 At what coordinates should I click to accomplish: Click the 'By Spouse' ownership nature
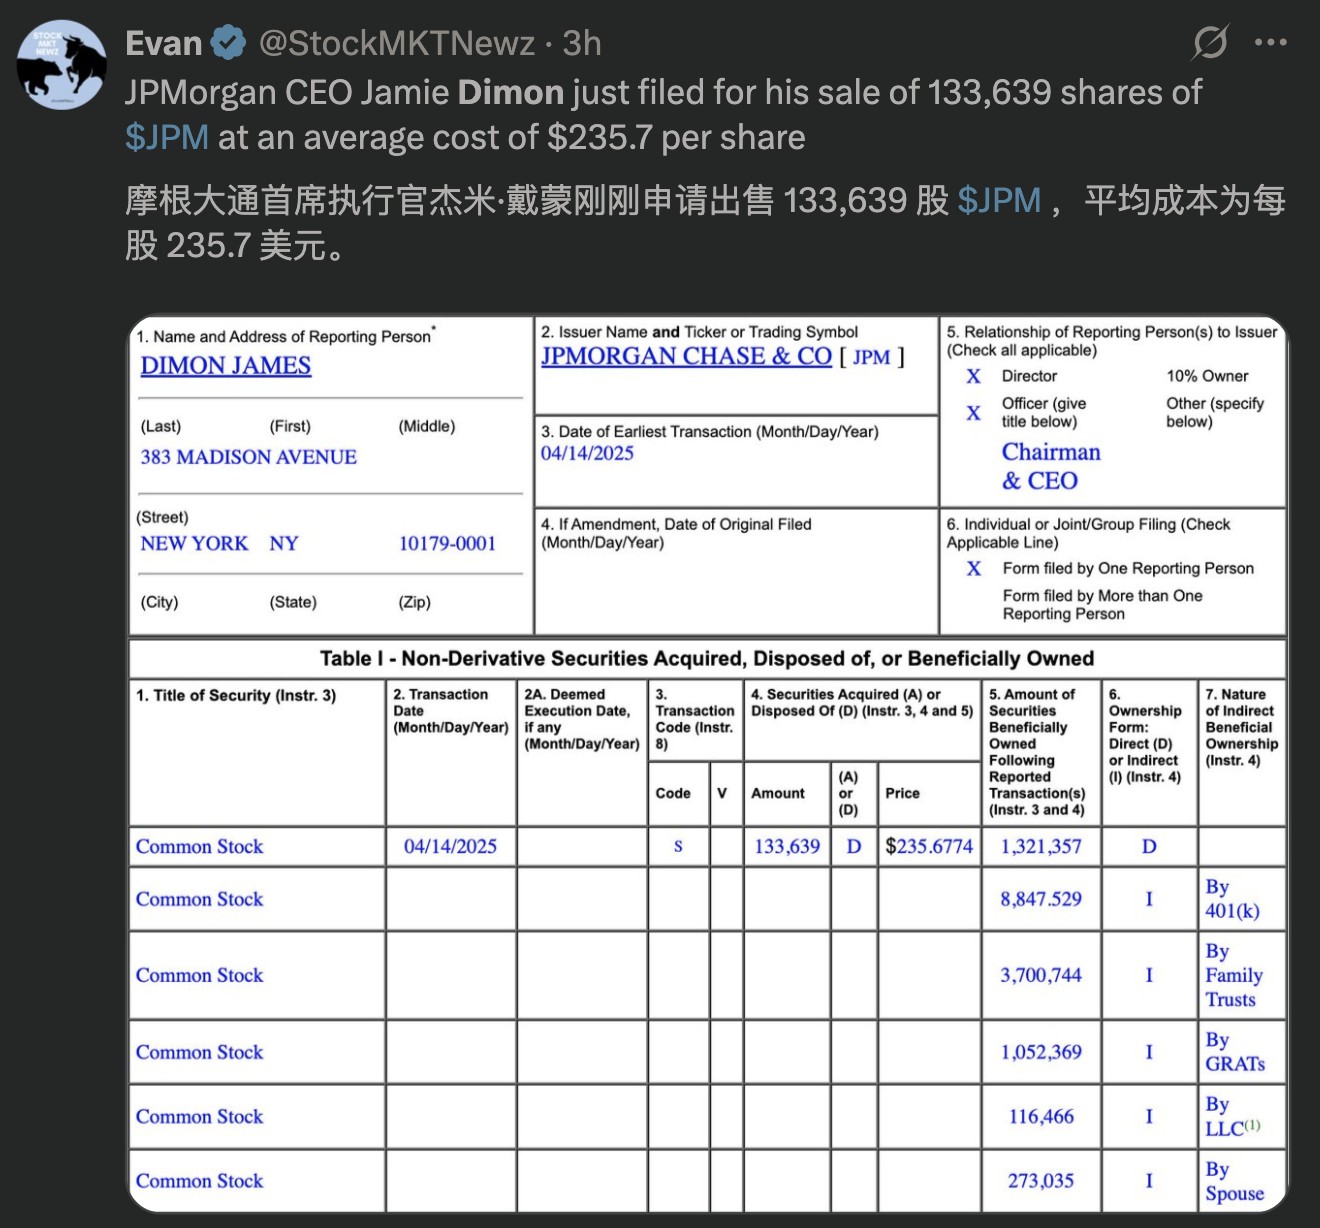(x=1234, y=1181)
